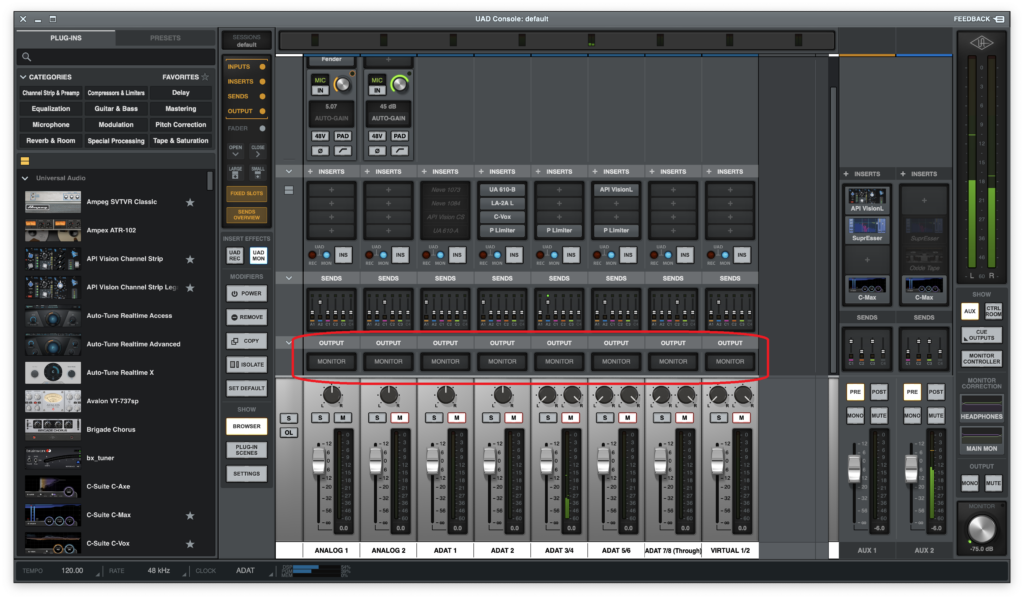Solo the ANALOG 1 channel
Screen dimensions: 1024x599
pos(320,417)
